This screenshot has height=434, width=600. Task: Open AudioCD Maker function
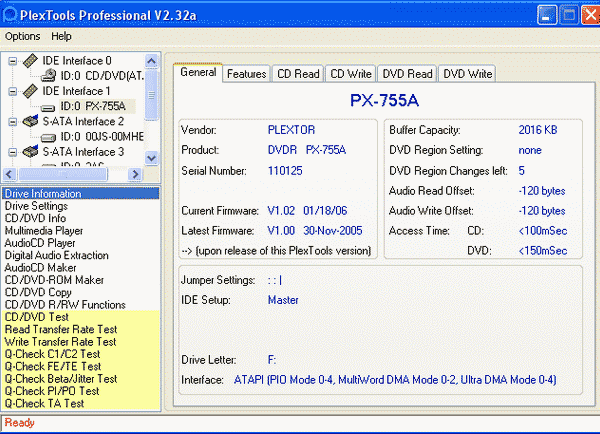81,268
